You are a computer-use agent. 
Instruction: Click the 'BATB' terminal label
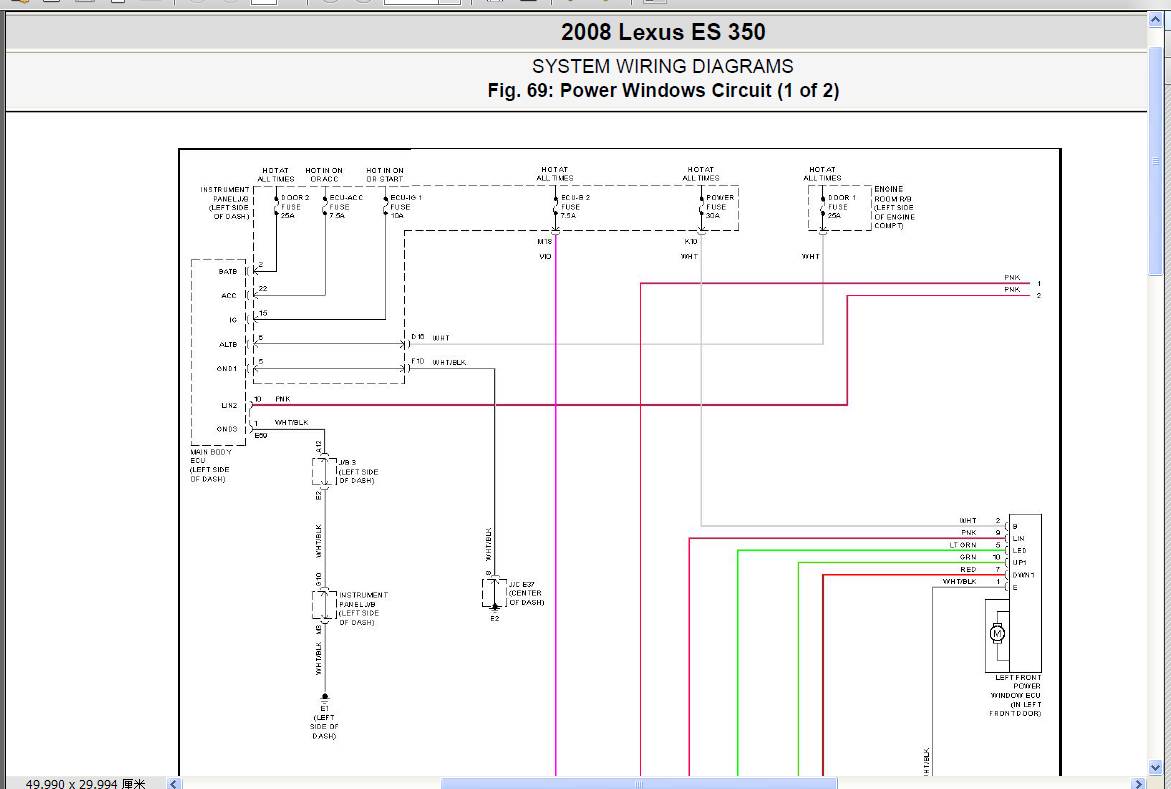[x=228, y=271]
